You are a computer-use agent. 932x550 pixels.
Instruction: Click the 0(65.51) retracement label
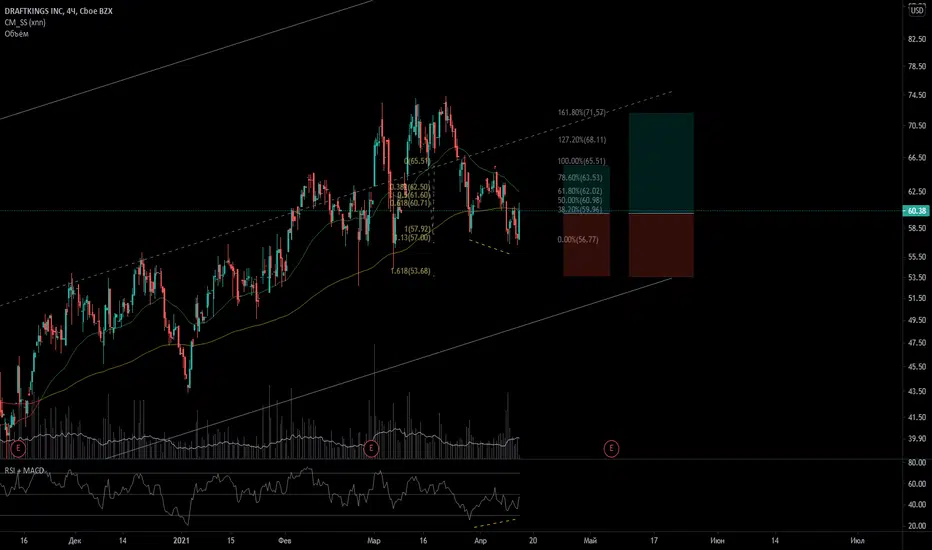point(417,161)
